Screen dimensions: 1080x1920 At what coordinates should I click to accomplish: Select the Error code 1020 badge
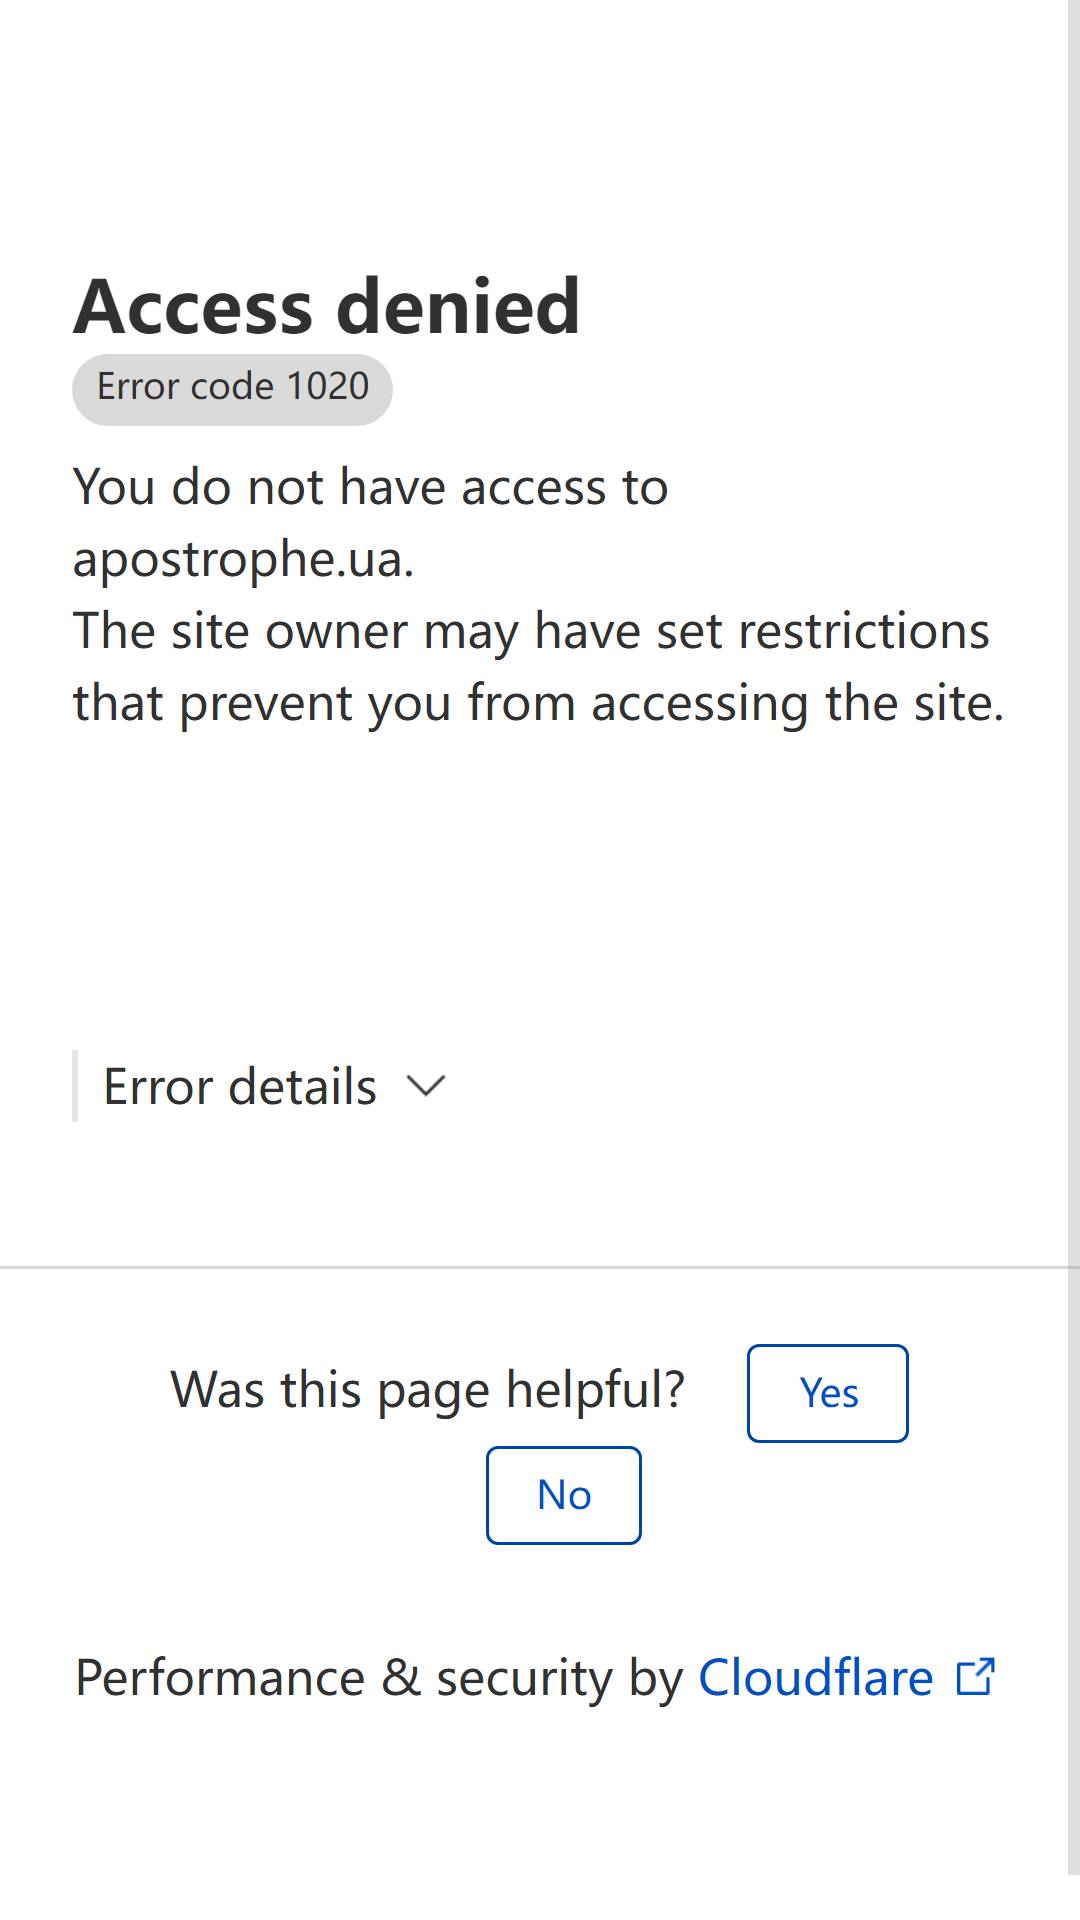(x=232, y=389)
